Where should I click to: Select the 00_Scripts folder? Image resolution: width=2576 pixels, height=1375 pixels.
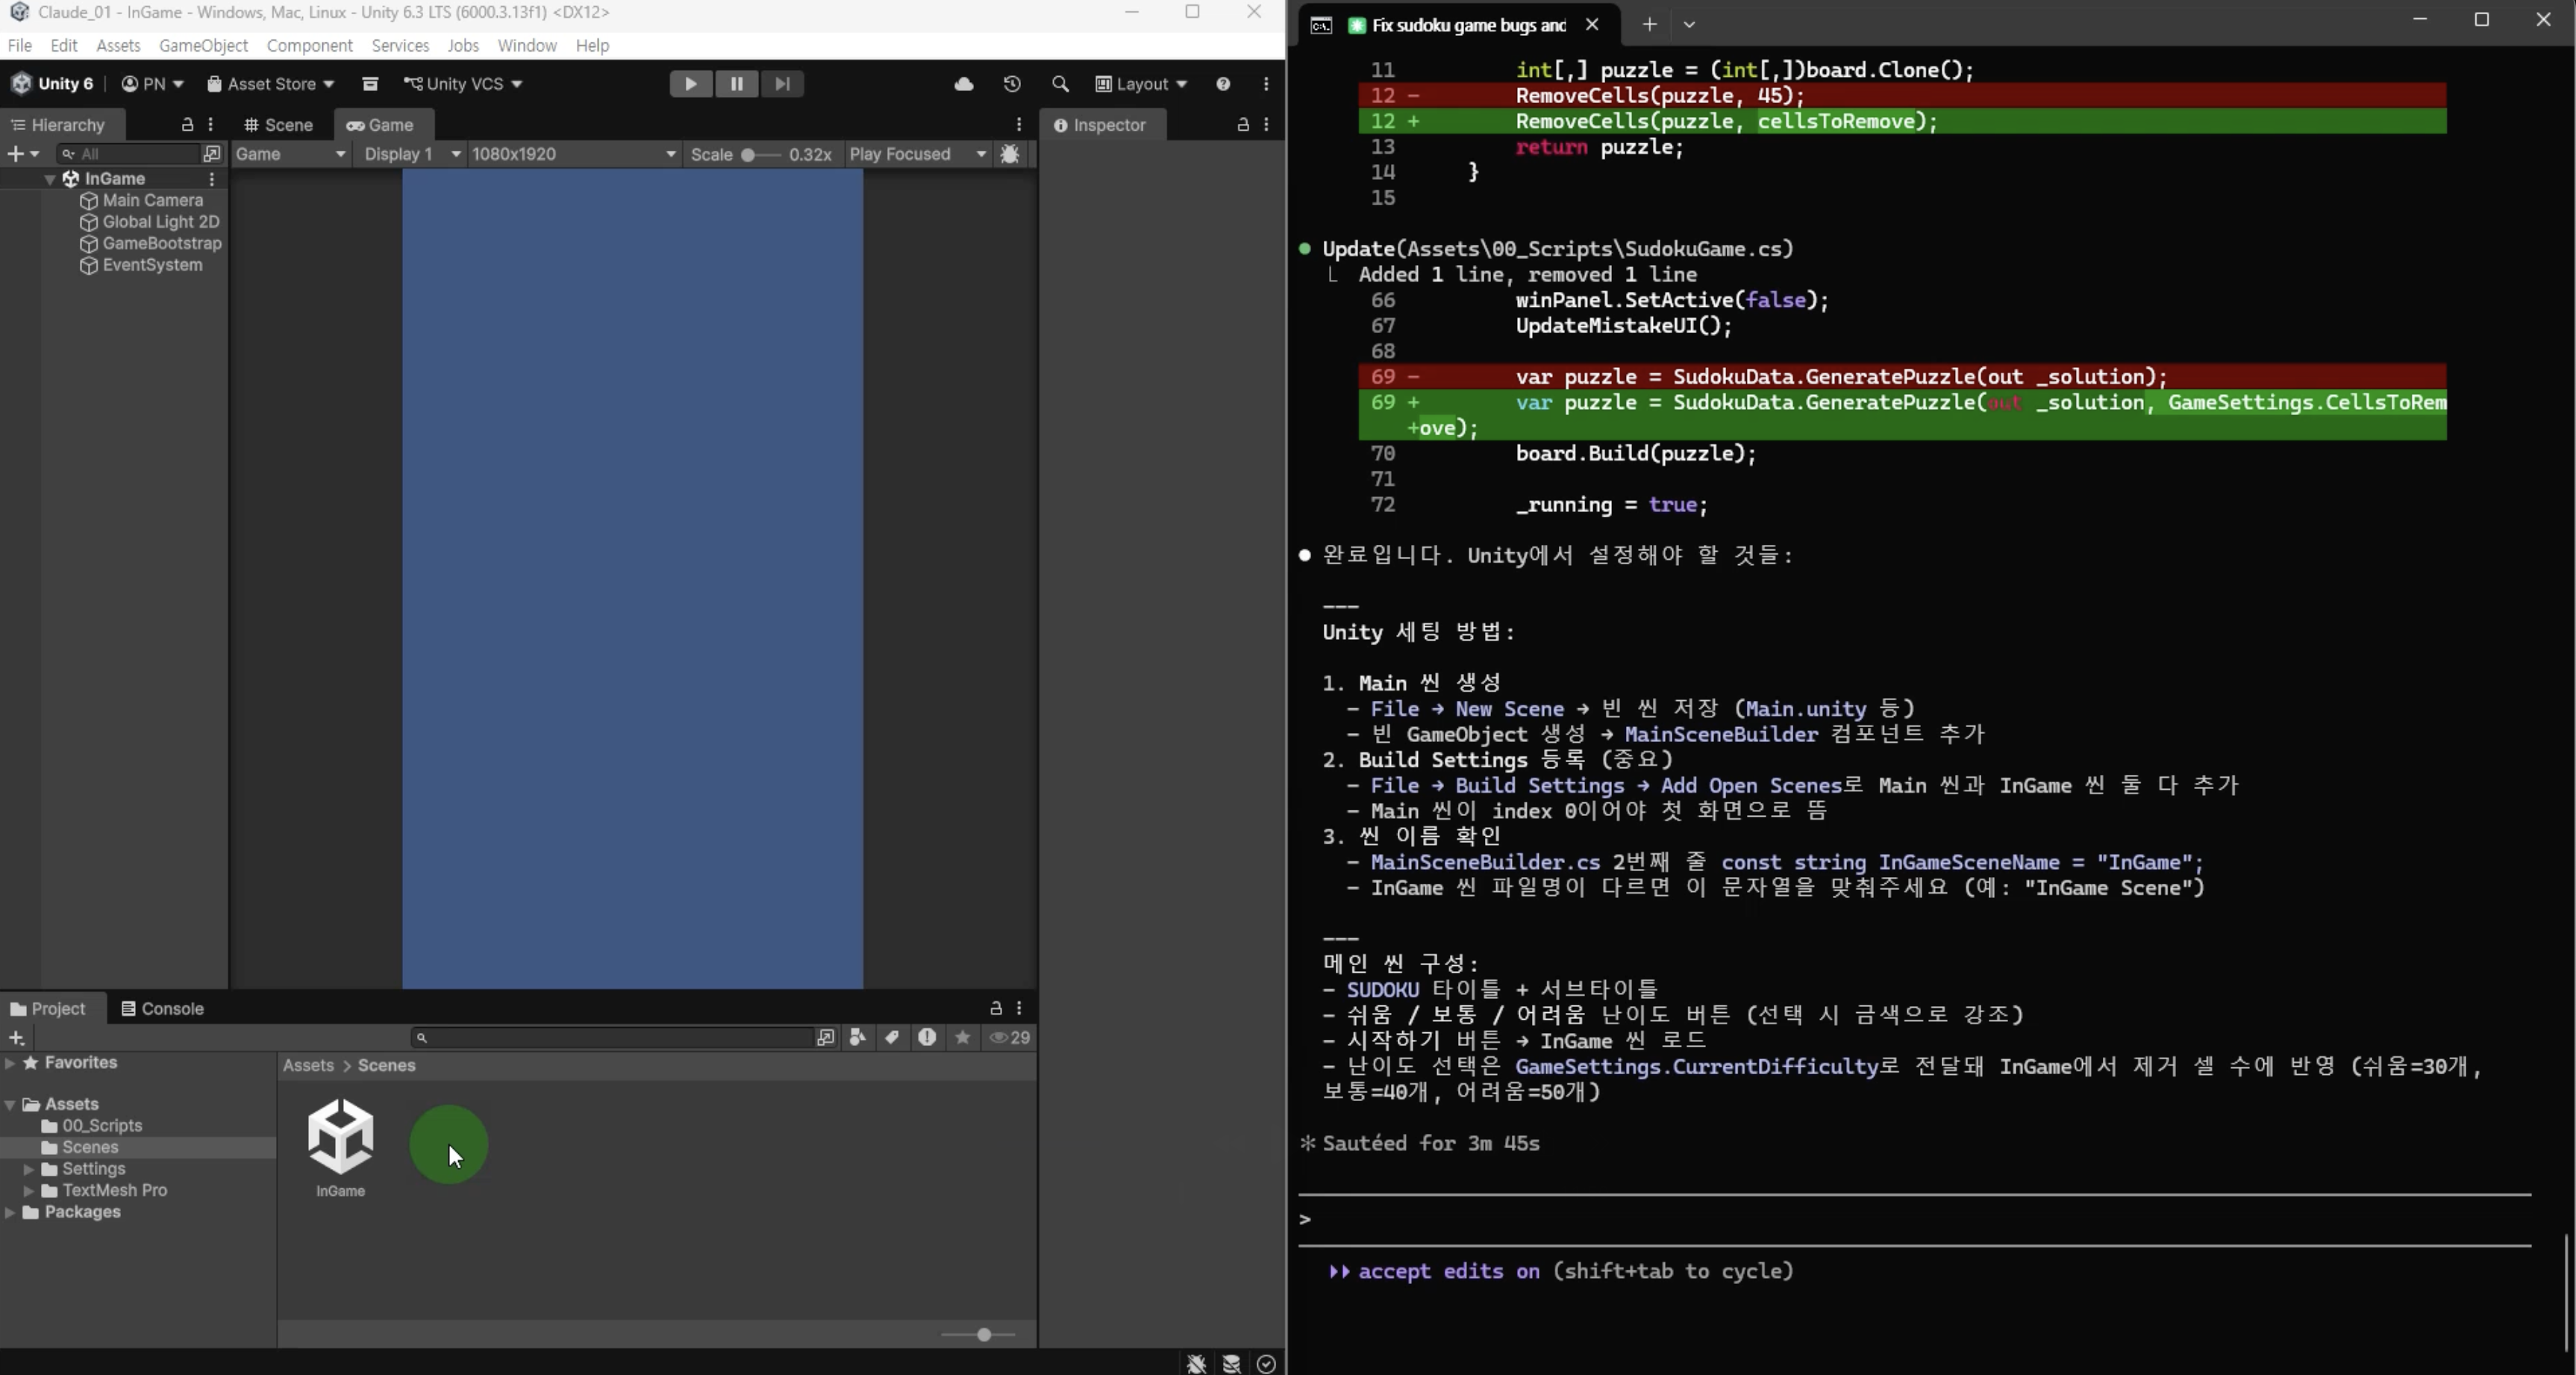(x=92, y=1126)
